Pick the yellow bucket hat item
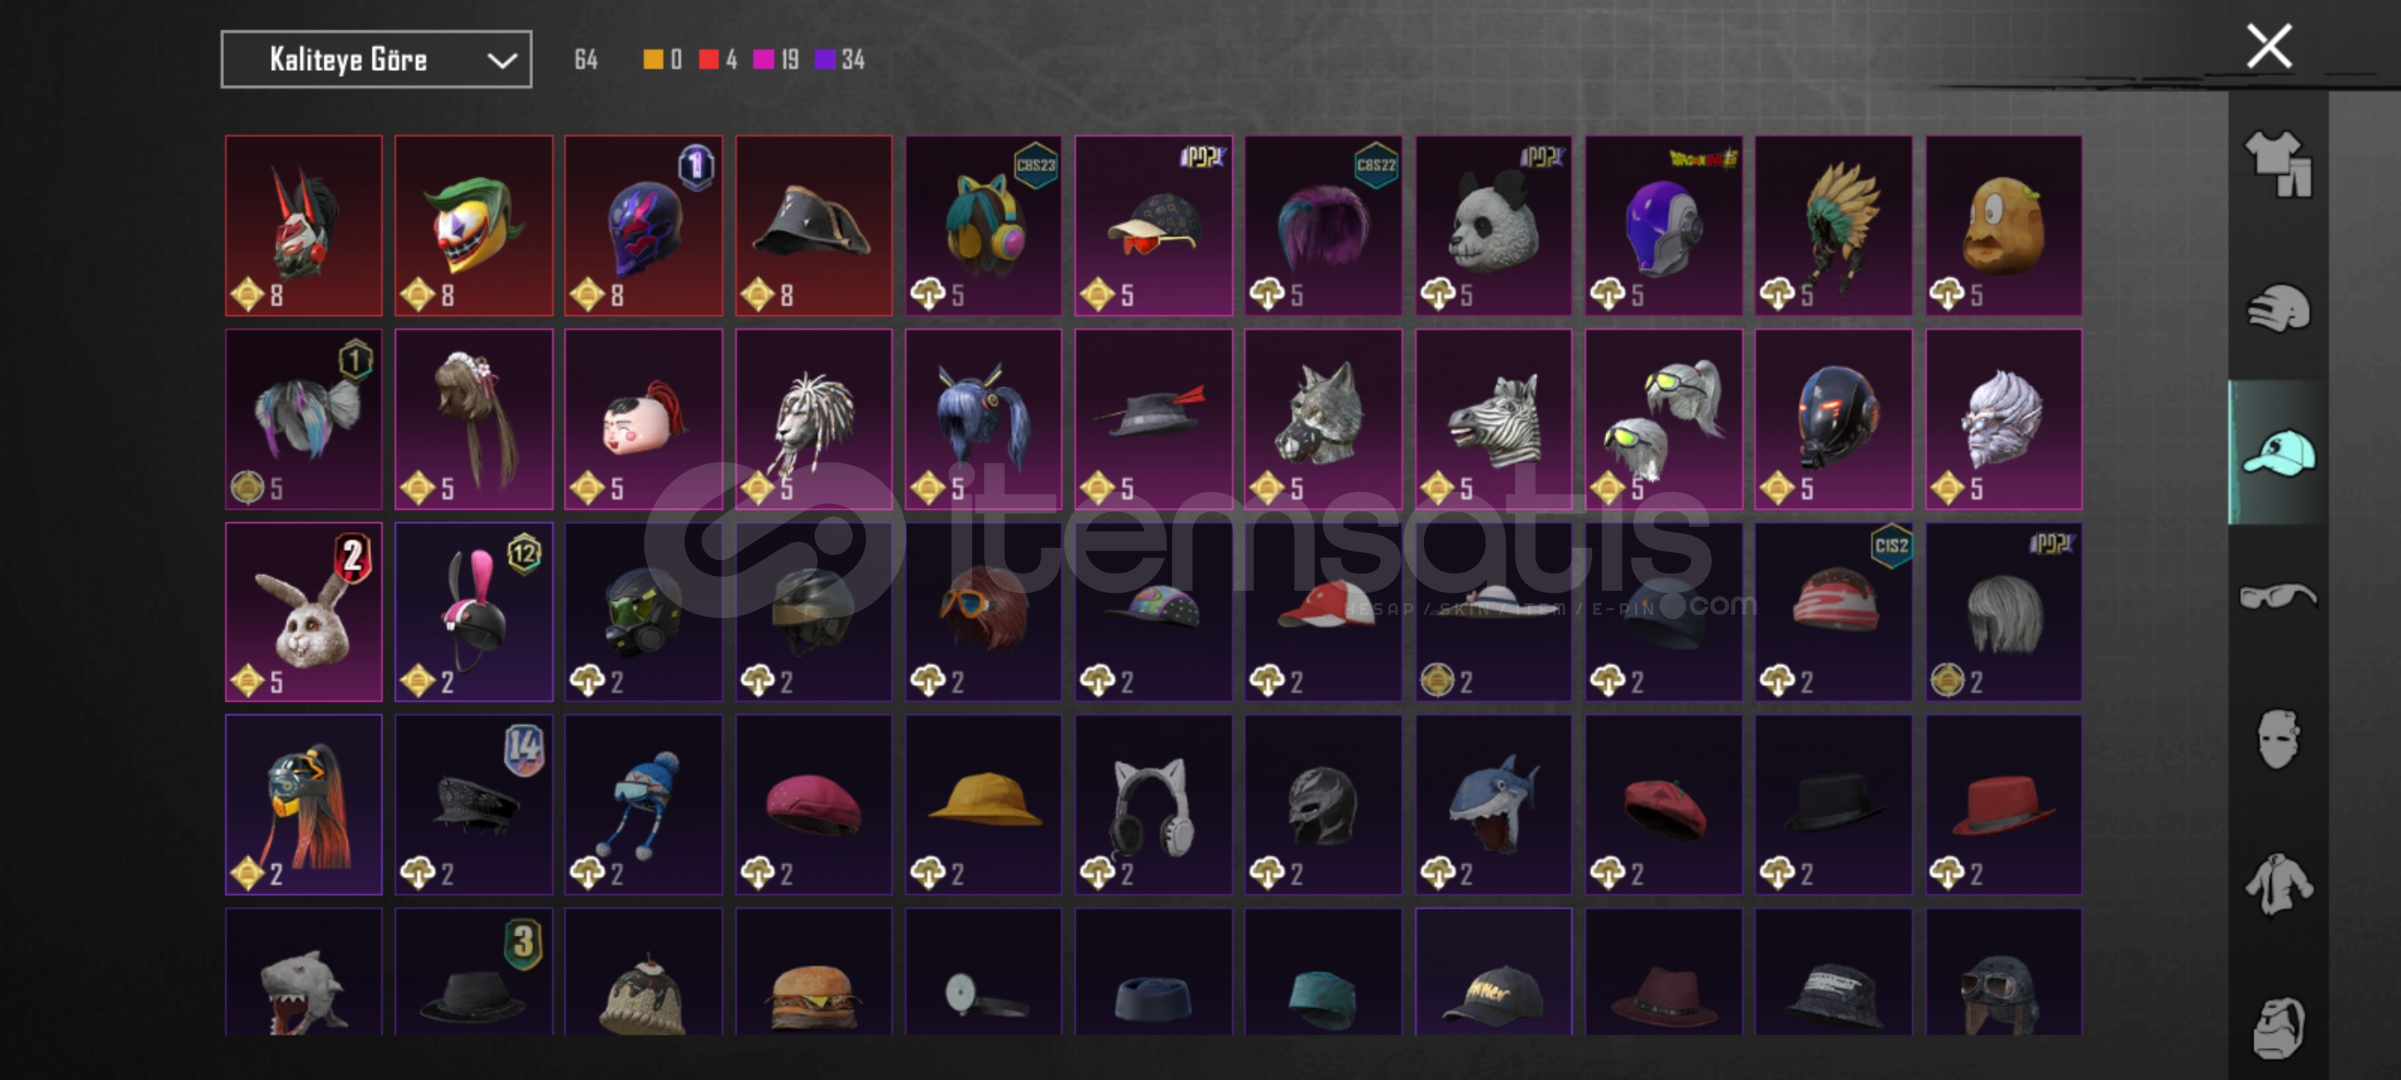2401x1080 pixels. [x=983, y=805]
